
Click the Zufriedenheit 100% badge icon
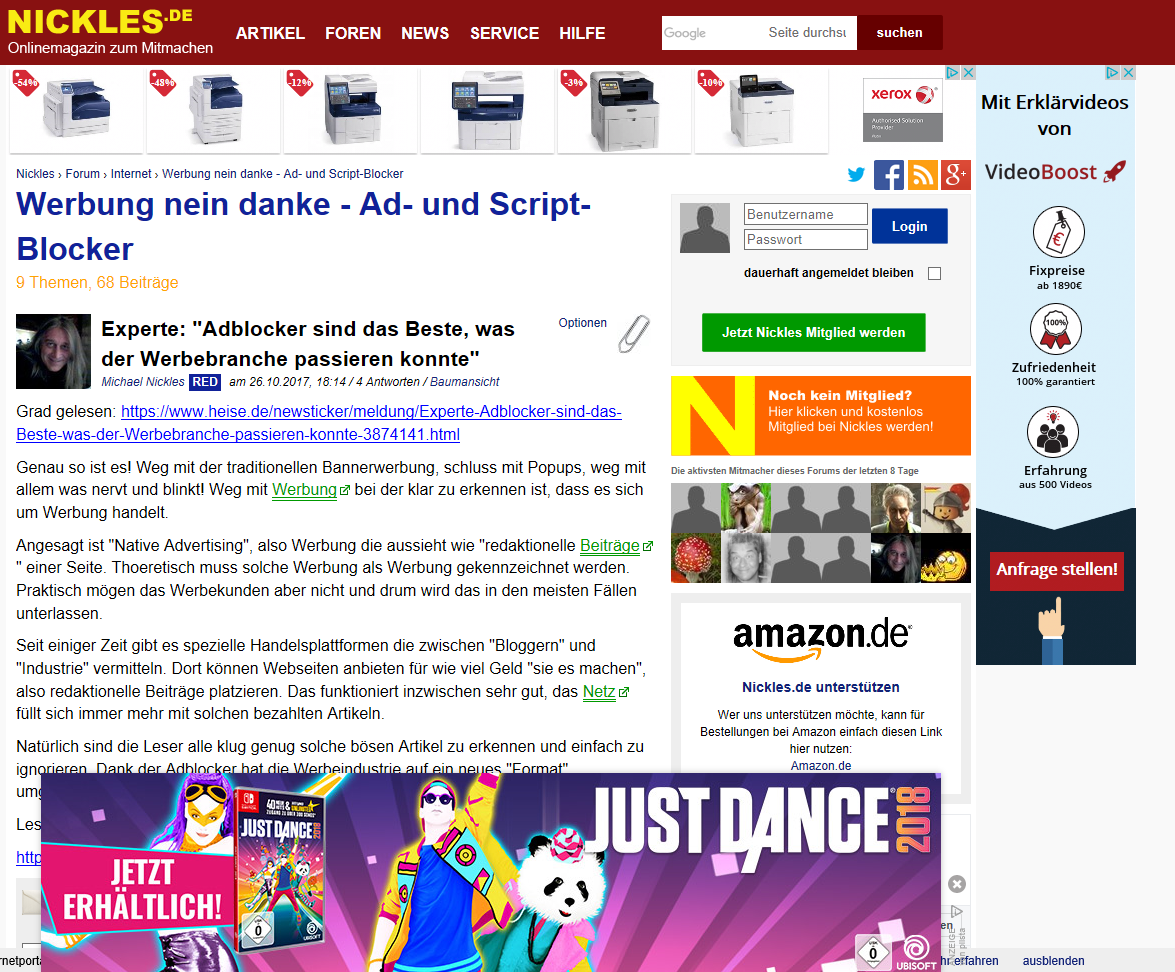coord(1055,329)
